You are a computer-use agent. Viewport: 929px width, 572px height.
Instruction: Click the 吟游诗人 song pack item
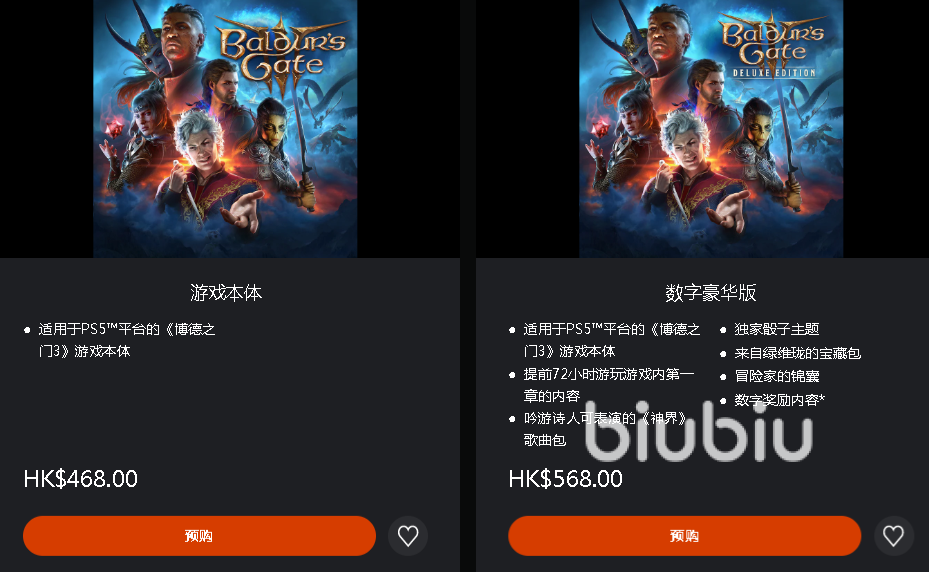click(605, 429)
